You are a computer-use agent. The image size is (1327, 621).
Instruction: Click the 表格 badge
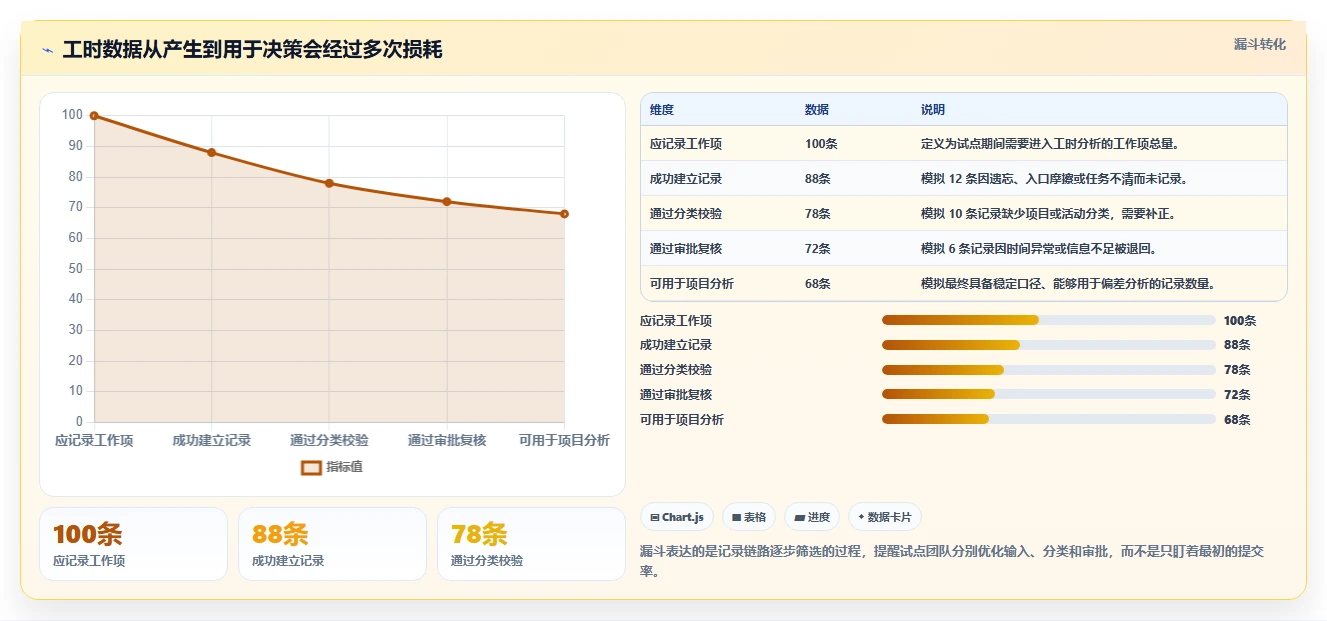pyautogui.click(x=749, y=517)
